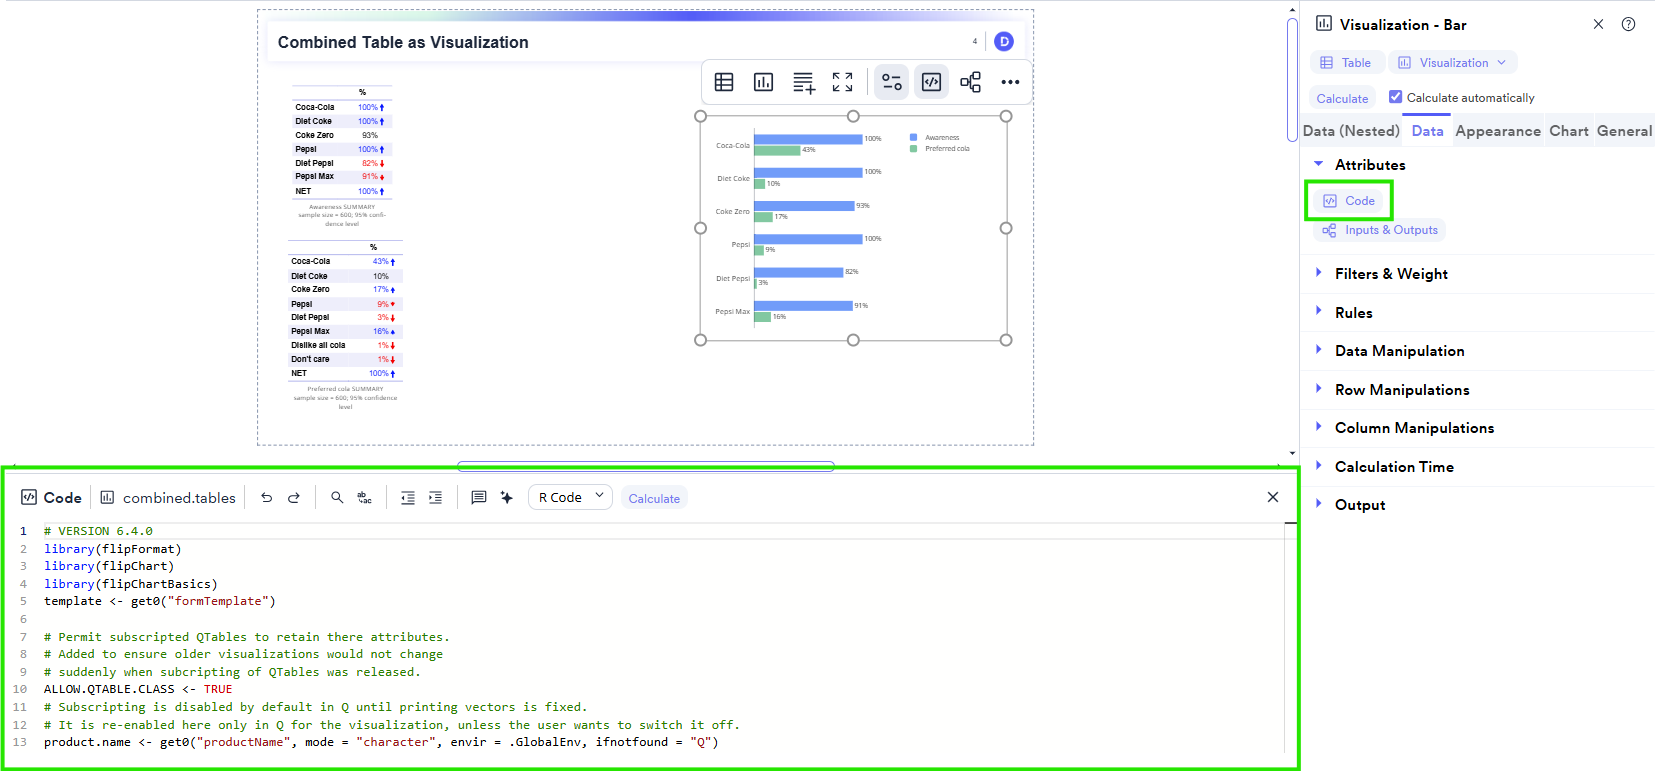Click the combined.tables name in code toolbar

pos(179,498)
